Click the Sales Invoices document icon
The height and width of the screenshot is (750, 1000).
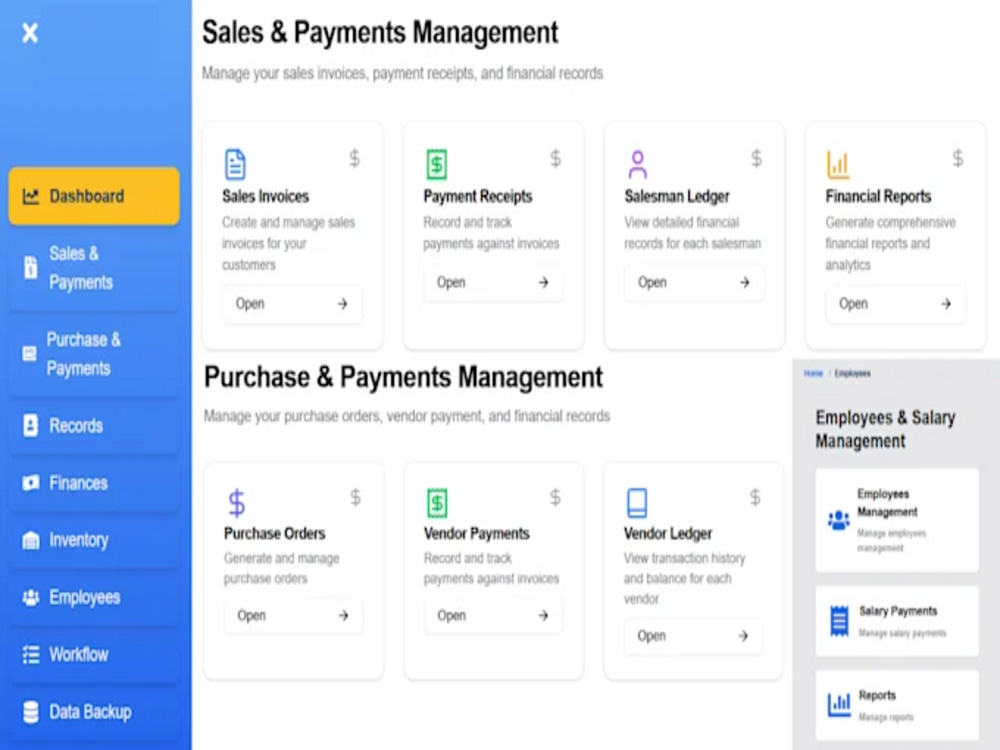click(x=235, y=164)
